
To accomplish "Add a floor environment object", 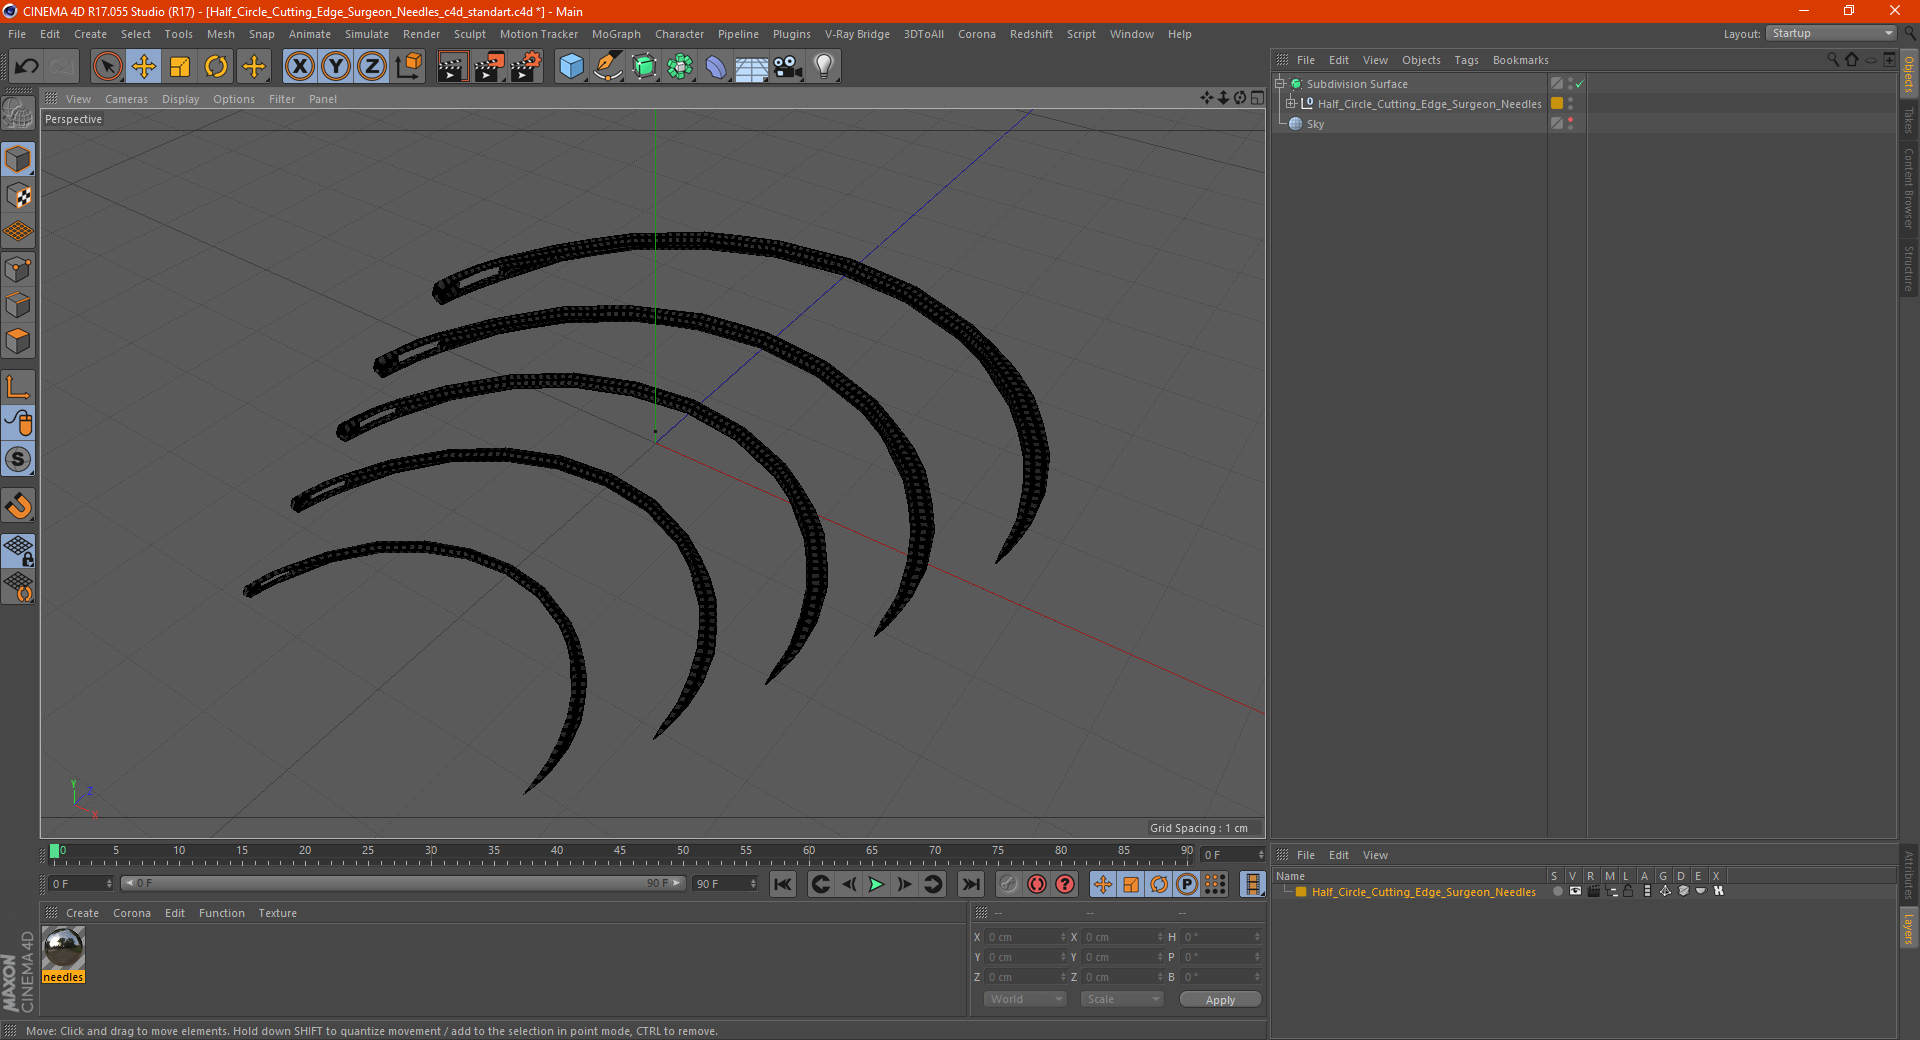I will (x=751, y=67).
